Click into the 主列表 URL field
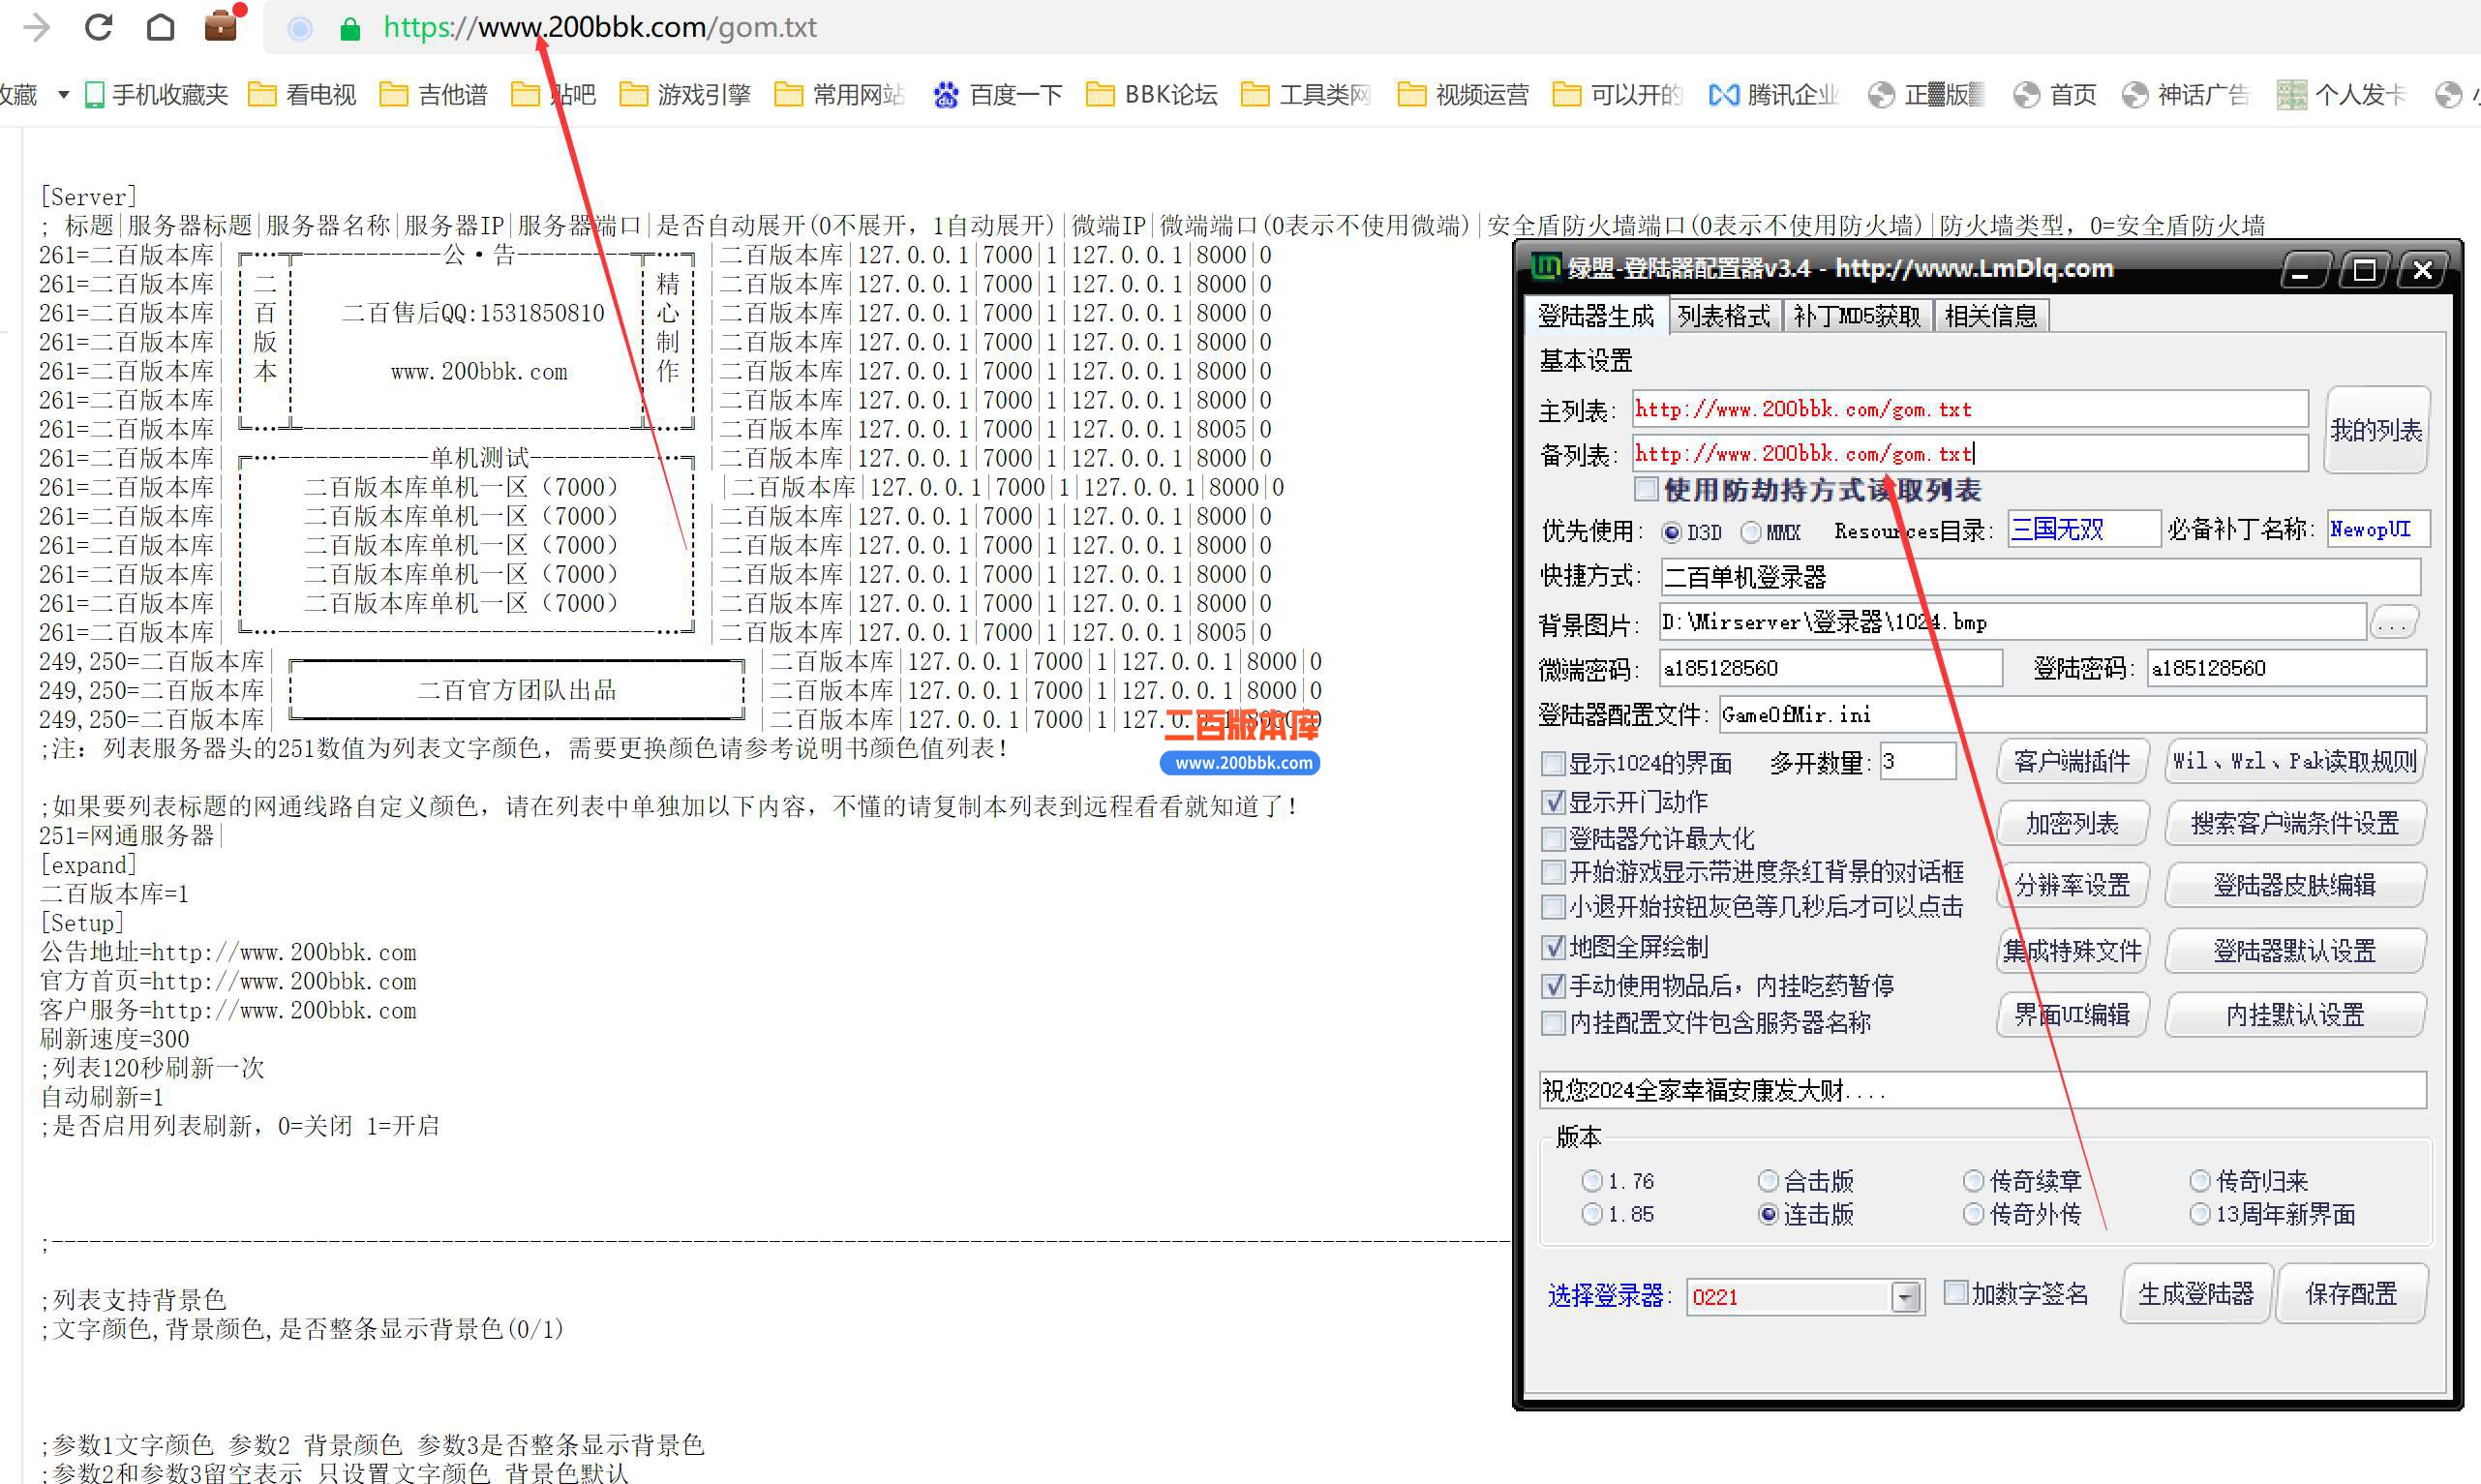Screen dimensions: 2481x1484 tap(1969, 409)
